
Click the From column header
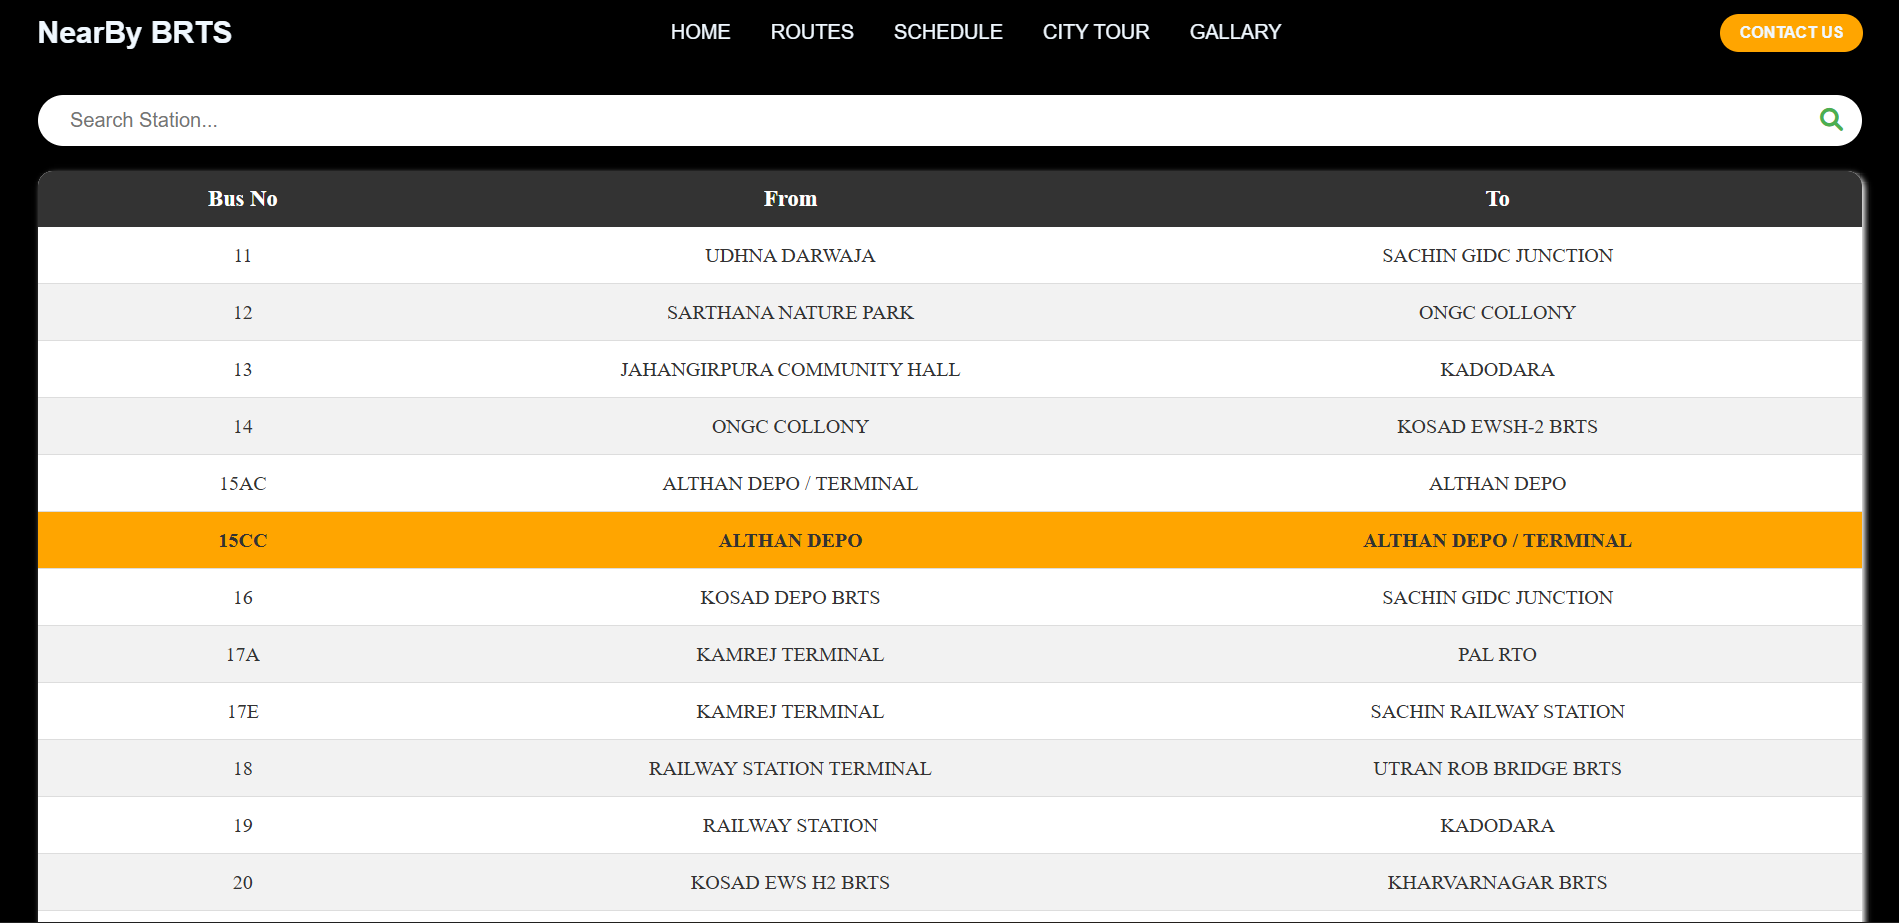pos(790,199)
